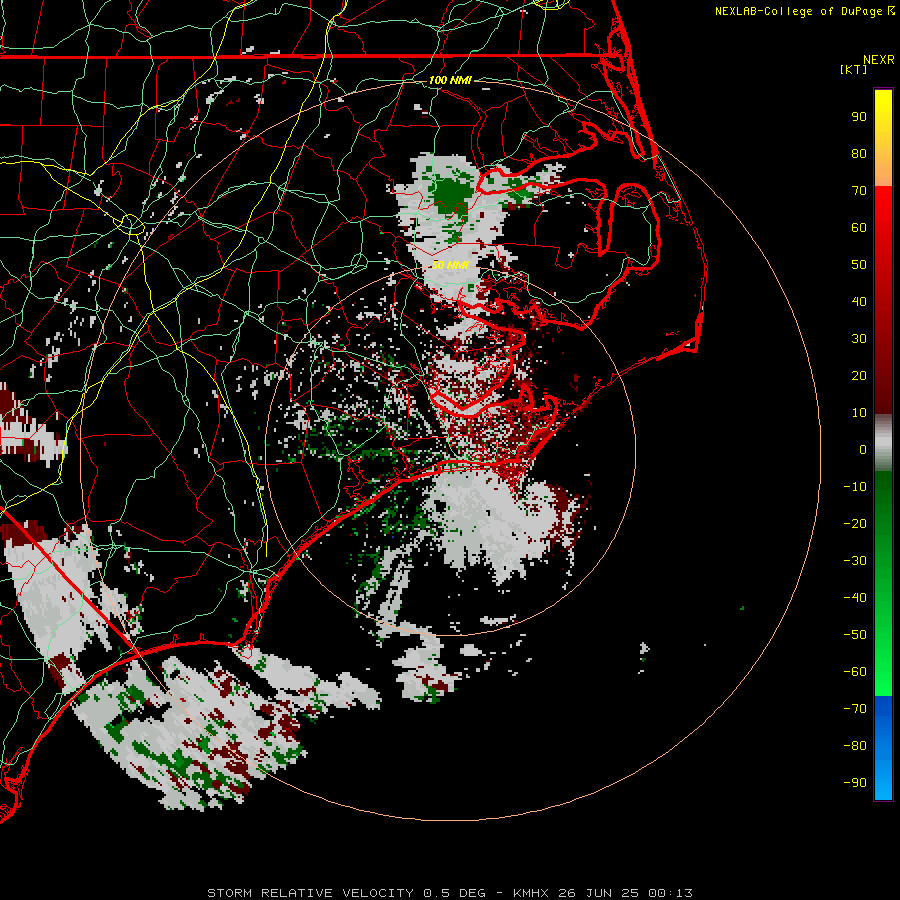Click the -20 value on velocity scale

pyautogui.click(x=855, y=524)
